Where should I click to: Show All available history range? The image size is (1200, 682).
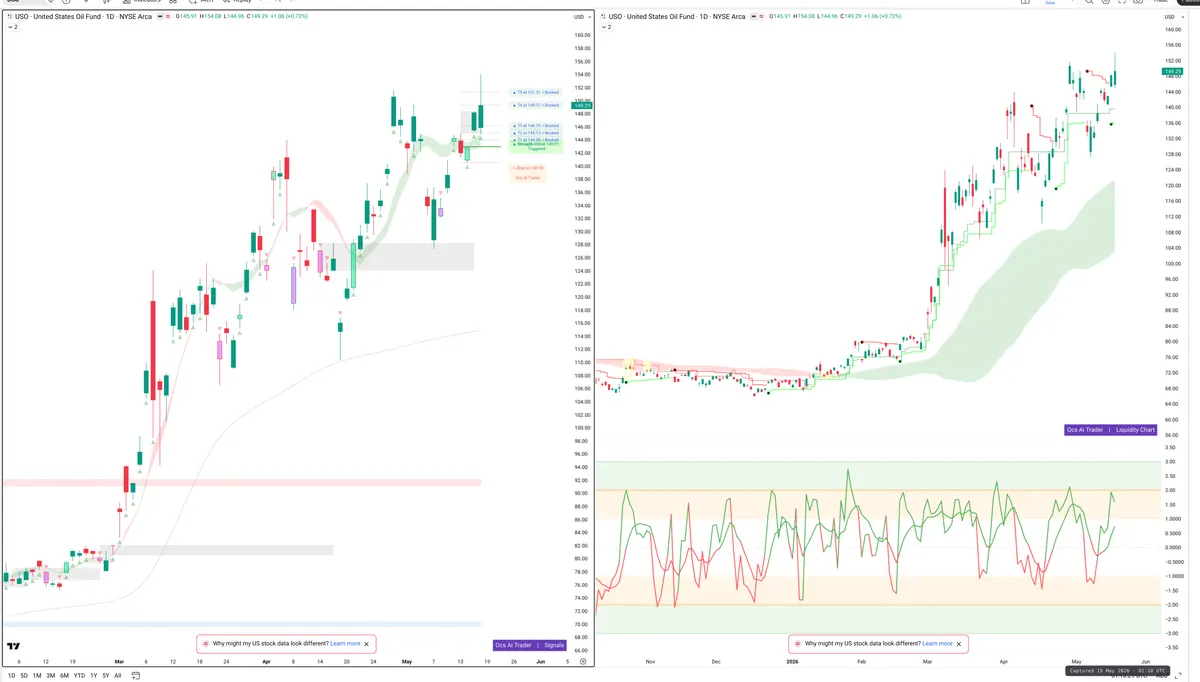pos(117,676)
